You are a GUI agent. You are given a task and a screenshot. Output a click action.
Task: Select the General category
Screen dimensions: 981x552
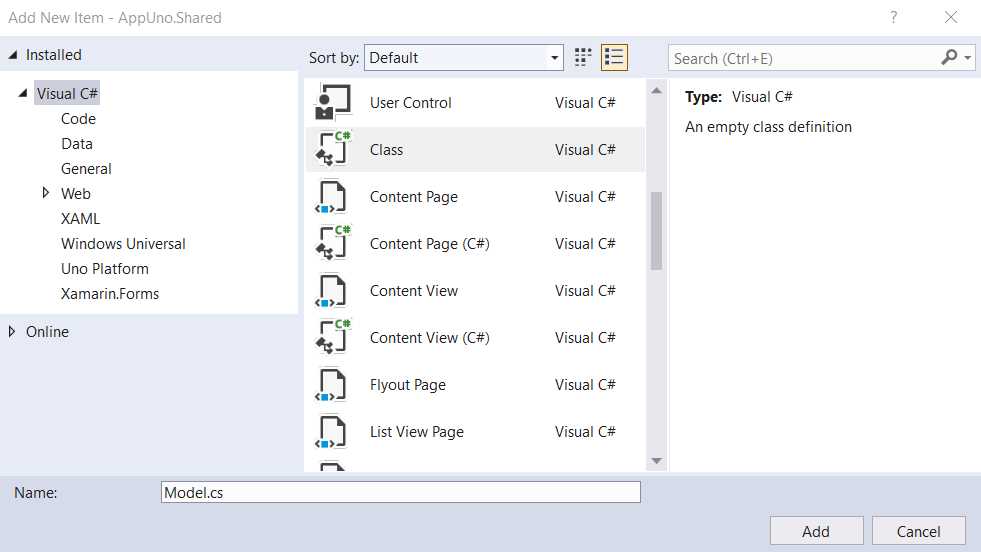(x=86, y=168)
